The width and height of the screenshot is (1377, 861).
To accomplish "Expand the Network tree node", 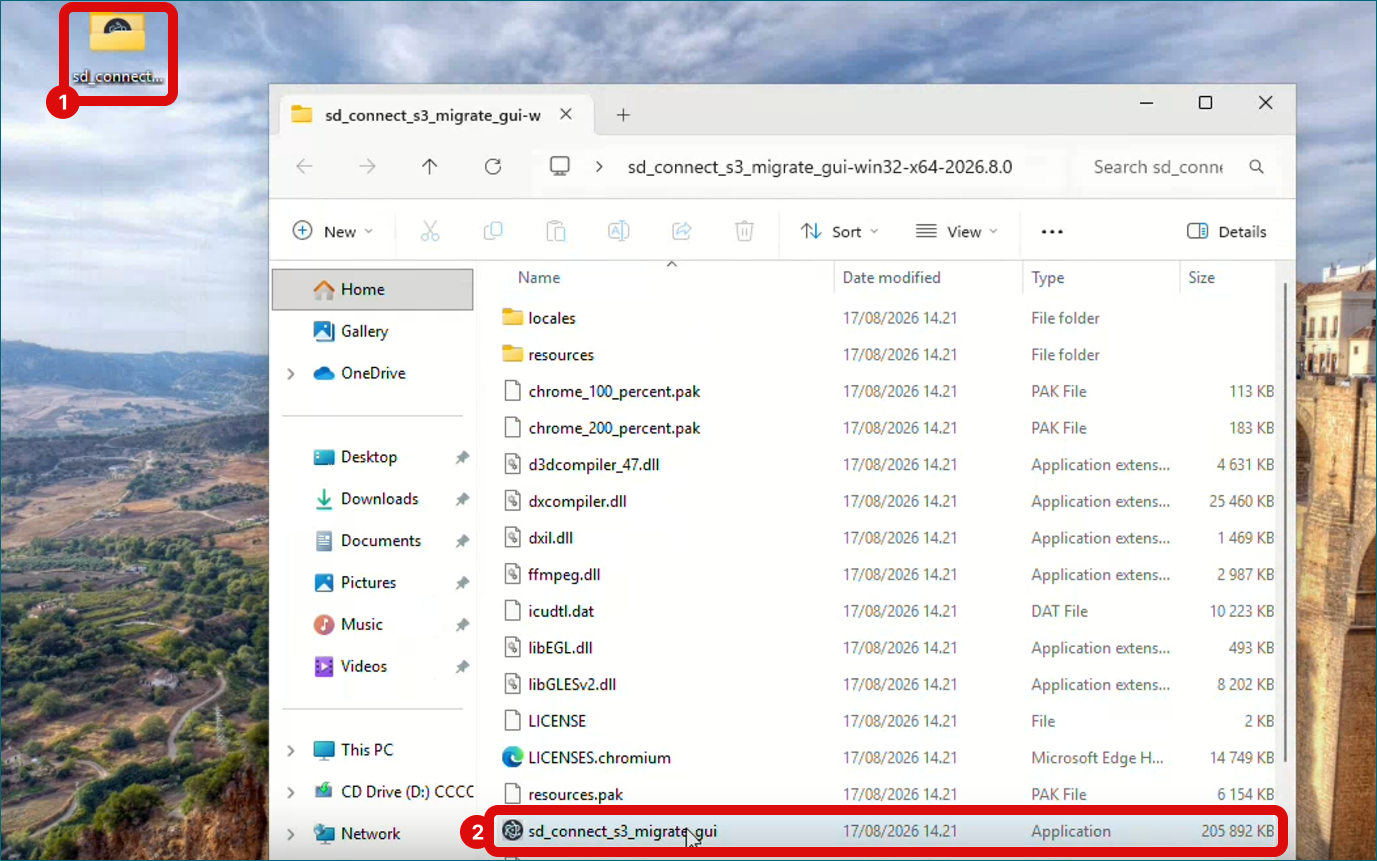I will (x=291, y=834).
